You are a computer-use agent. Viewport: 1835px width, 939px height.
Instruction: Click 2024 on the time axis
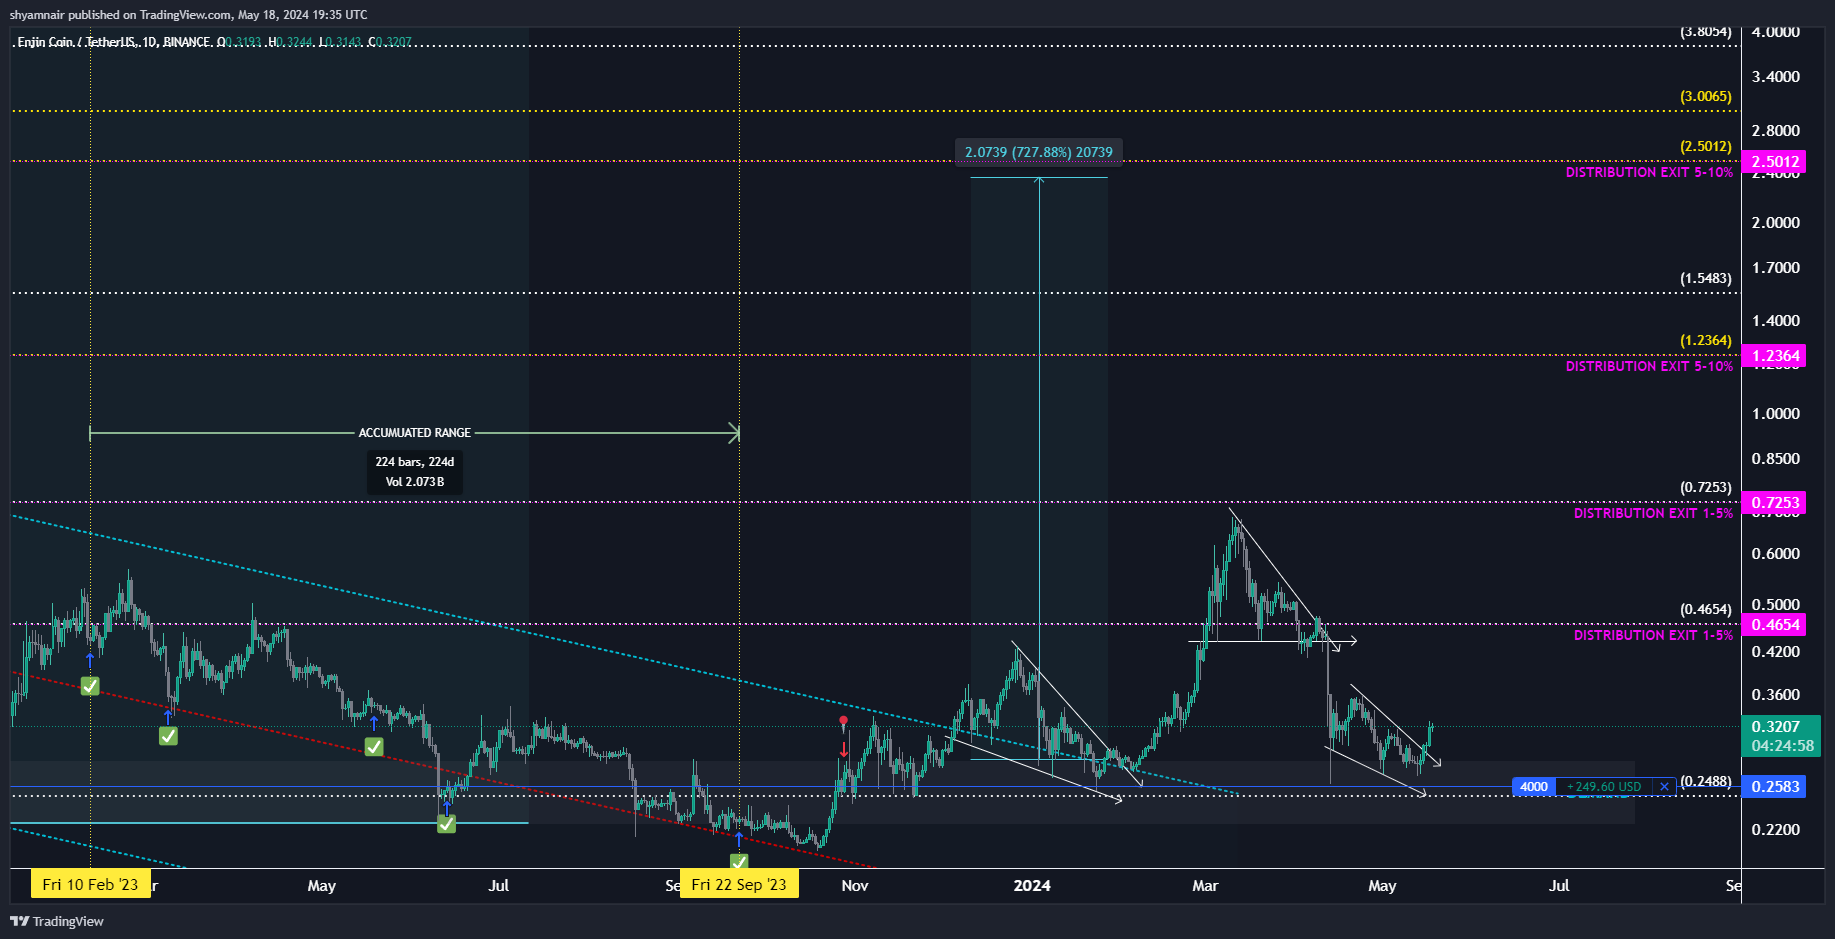[x=1032, y=886]
